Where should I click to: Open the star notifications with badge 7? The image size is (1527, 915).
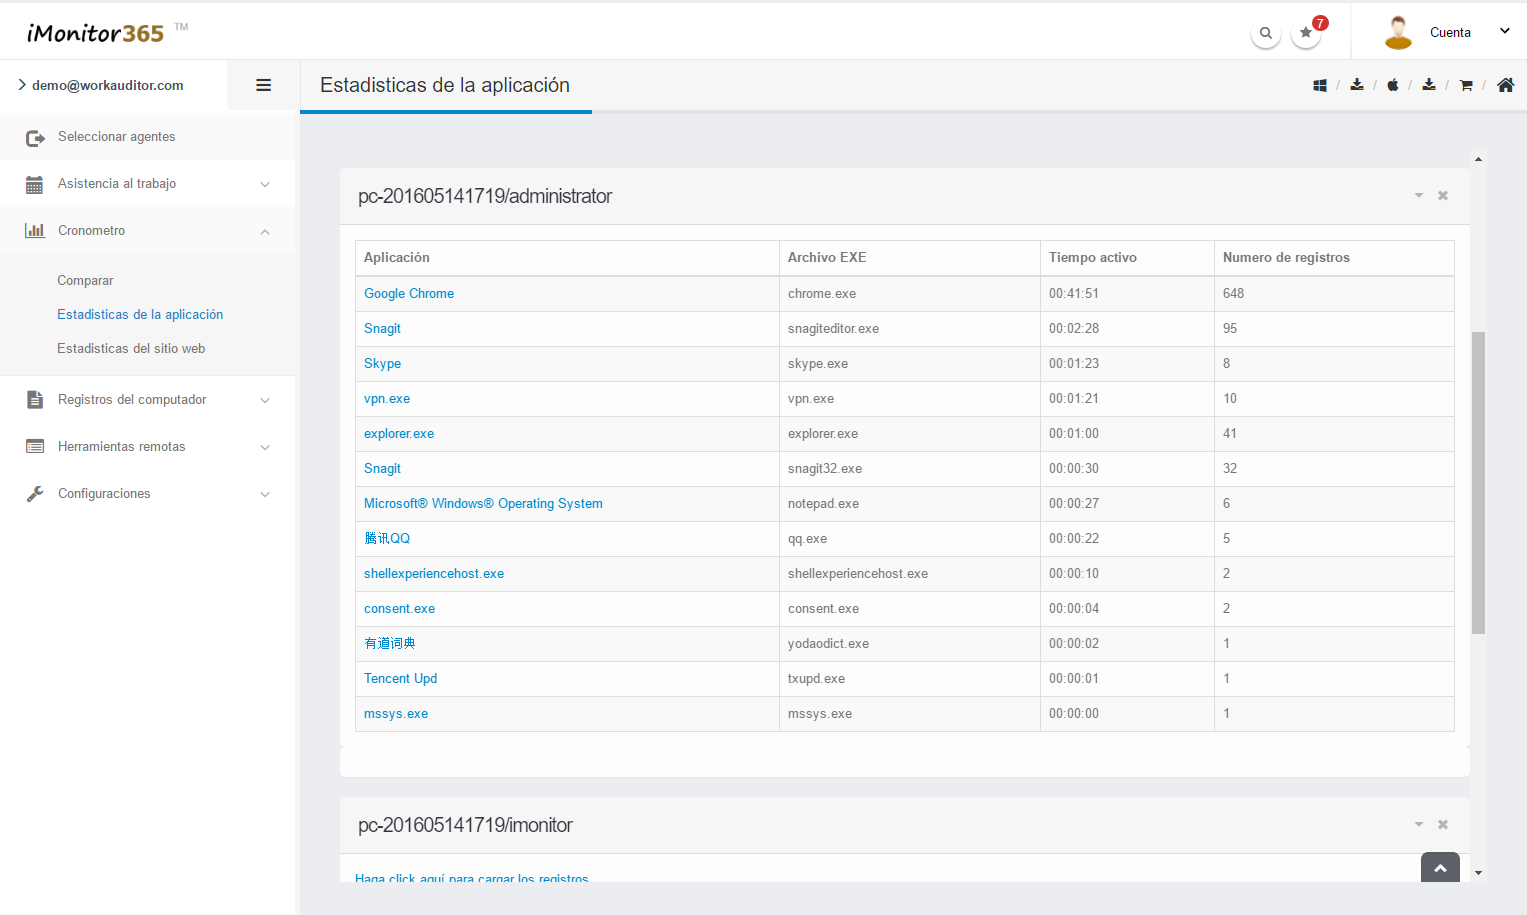1306,33
